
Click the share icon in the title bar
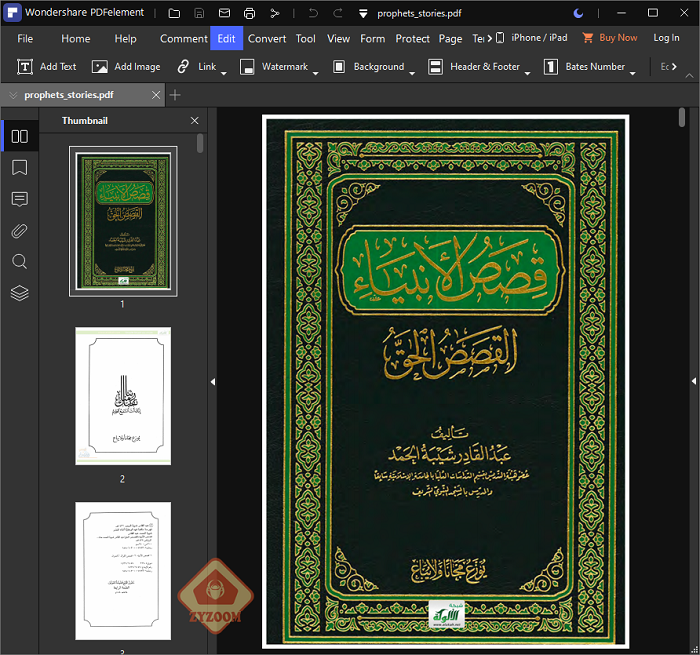point(275,13)
